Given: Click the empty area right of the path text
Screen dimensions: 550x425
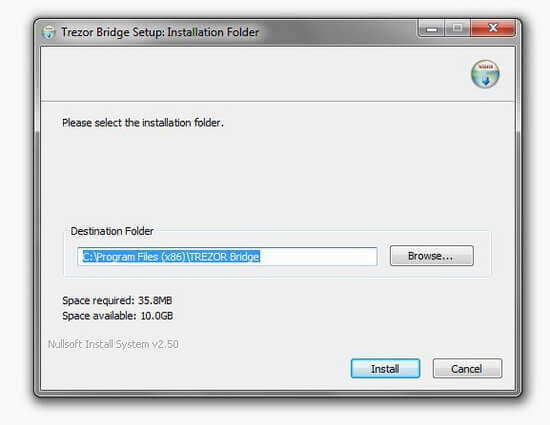Looking at the screenshot, I should tap(318, 257).
